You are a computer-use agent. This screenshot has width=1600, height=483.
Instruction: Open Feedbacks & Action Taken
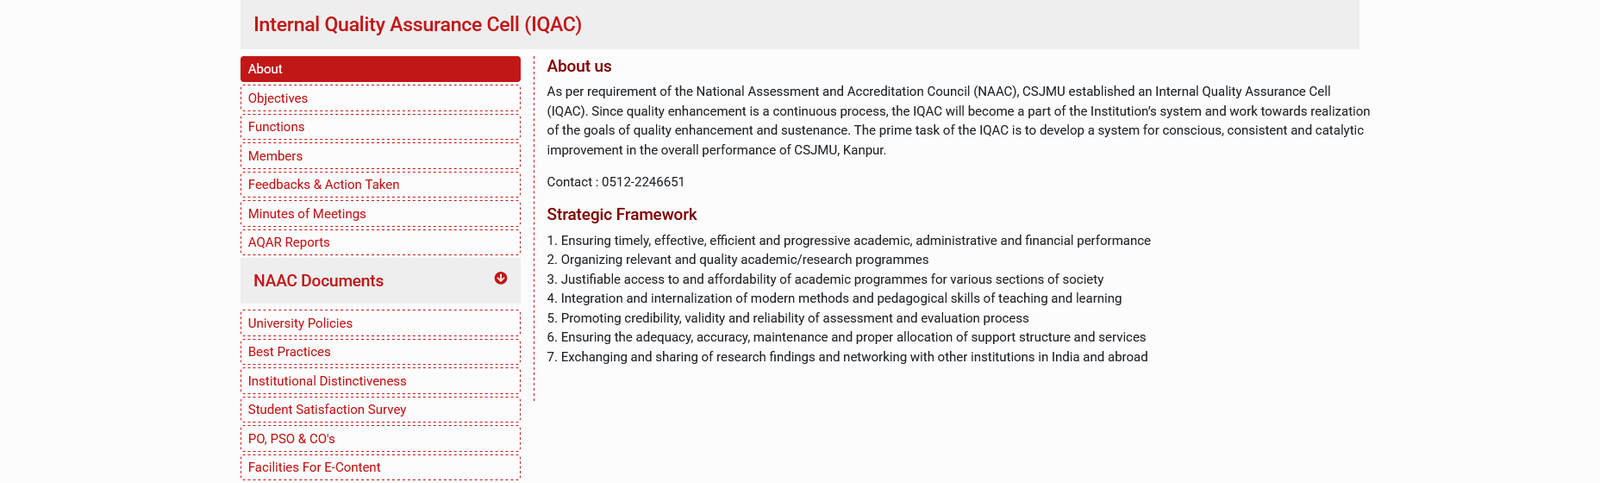(x=323, y=185)
